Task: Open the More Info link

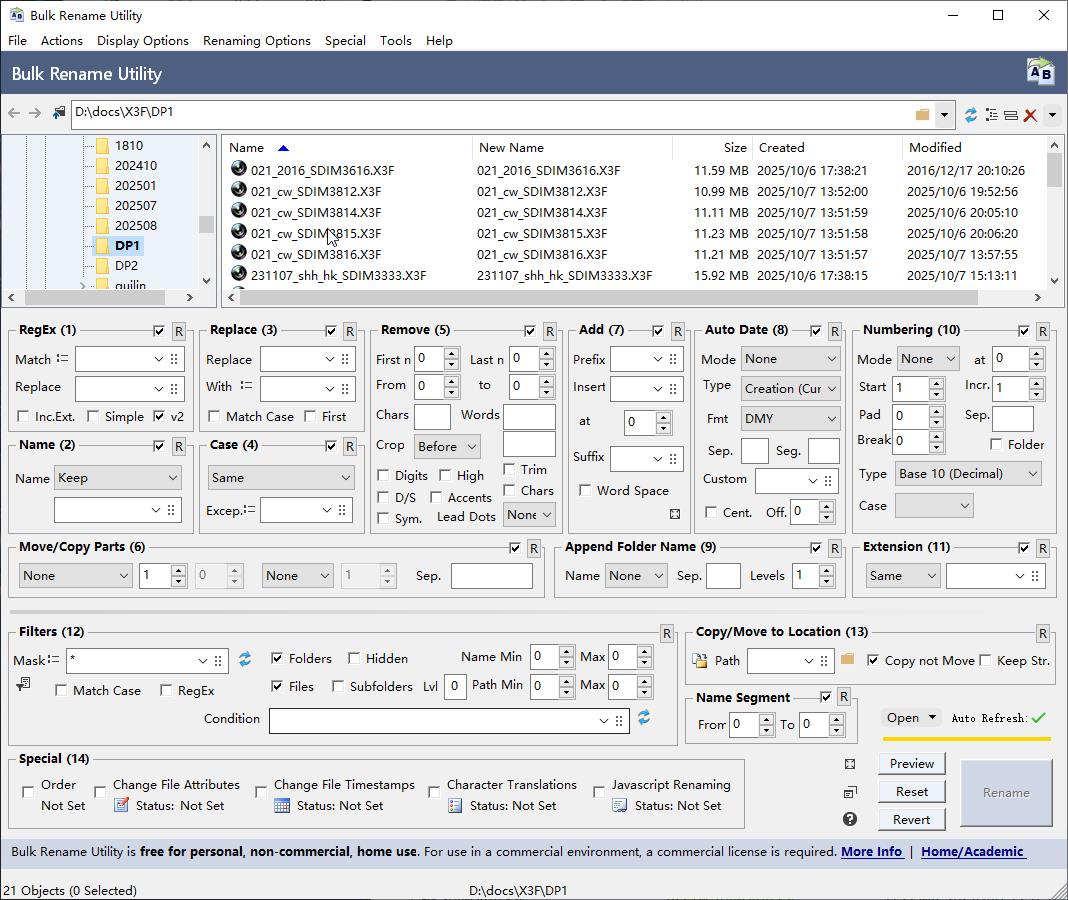Action: [x=872, y=852]
